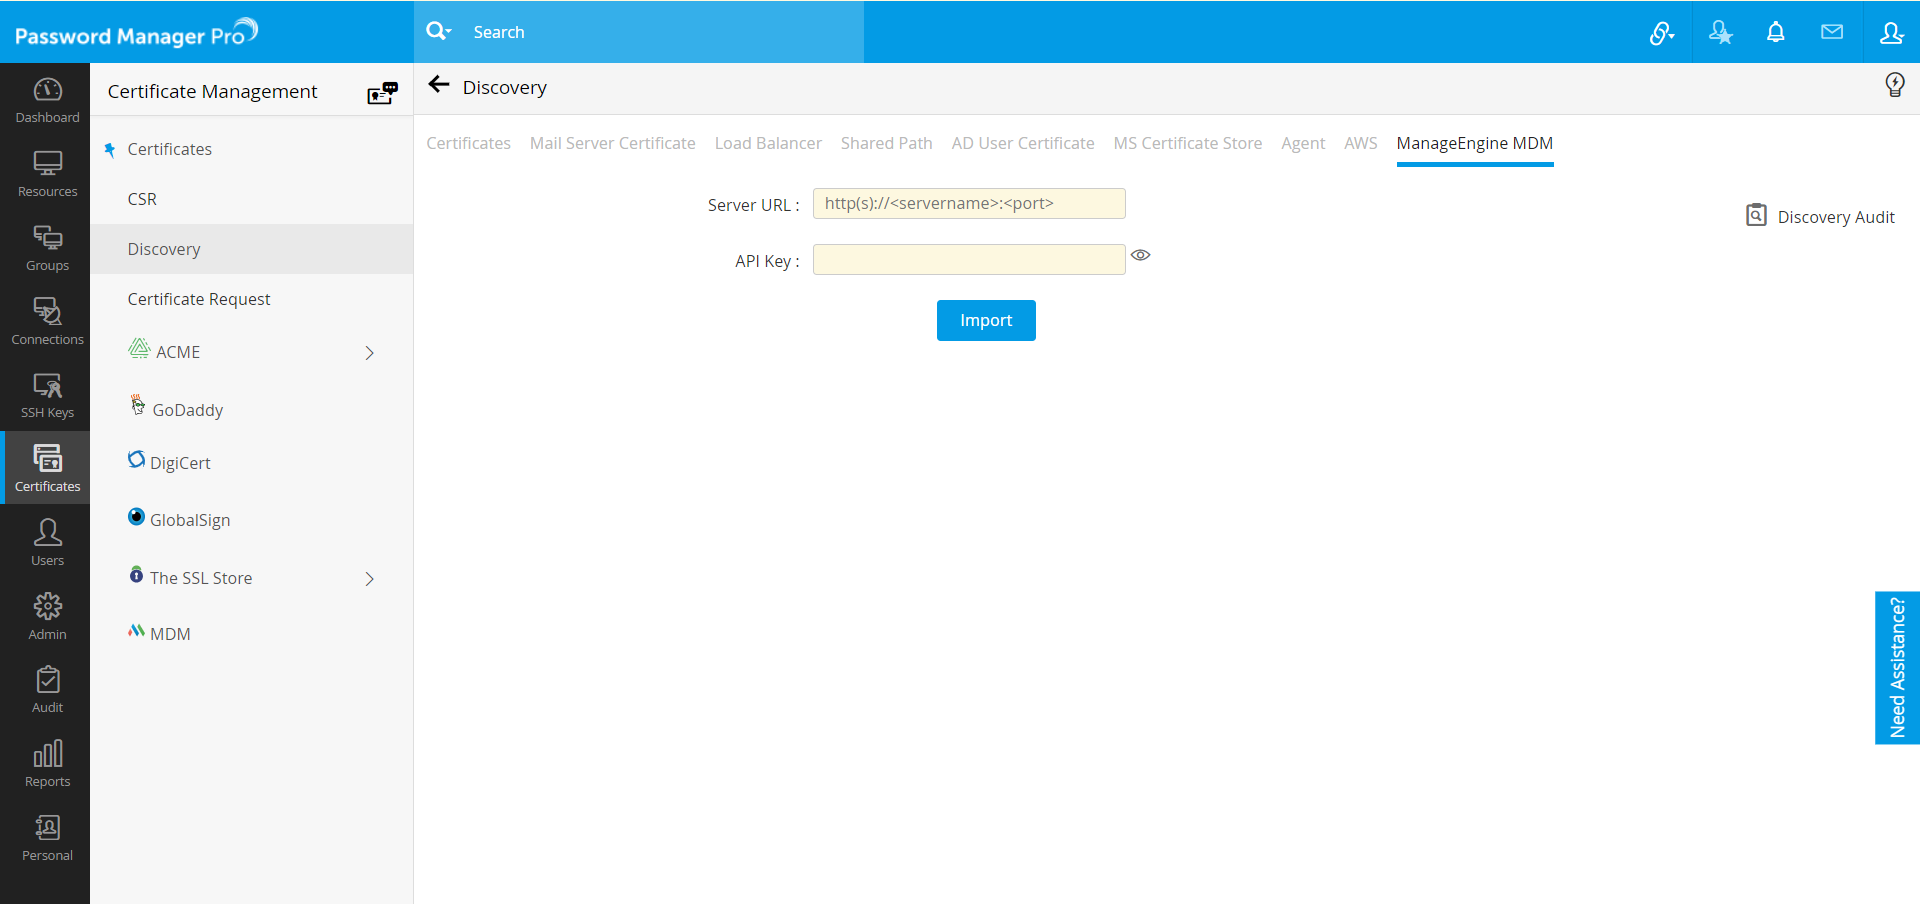Switch to the AWS discovery tab

(1361, 143)
